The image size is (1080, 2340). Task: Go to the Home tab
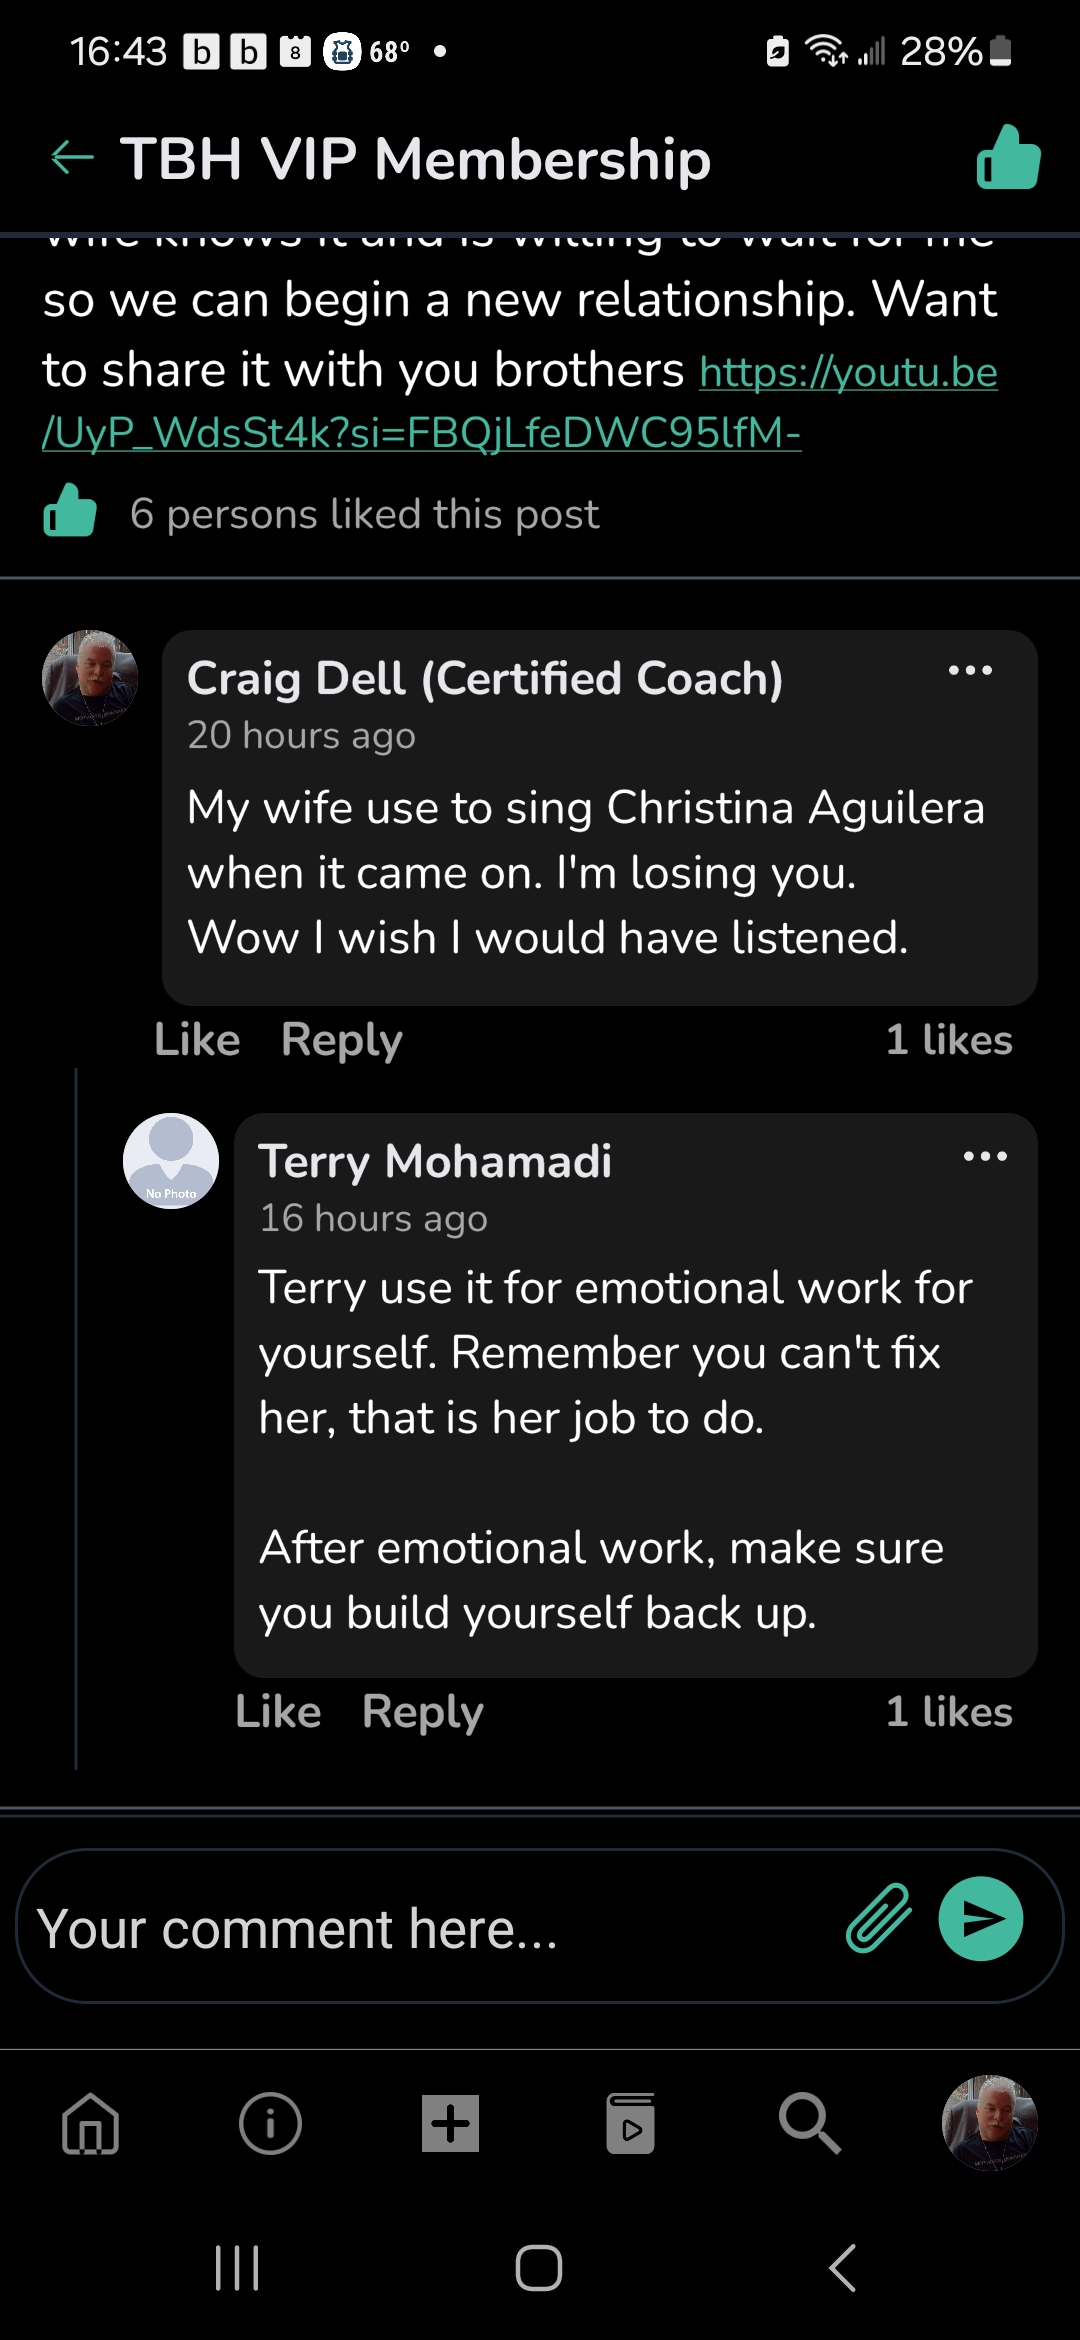point(91,2123)
